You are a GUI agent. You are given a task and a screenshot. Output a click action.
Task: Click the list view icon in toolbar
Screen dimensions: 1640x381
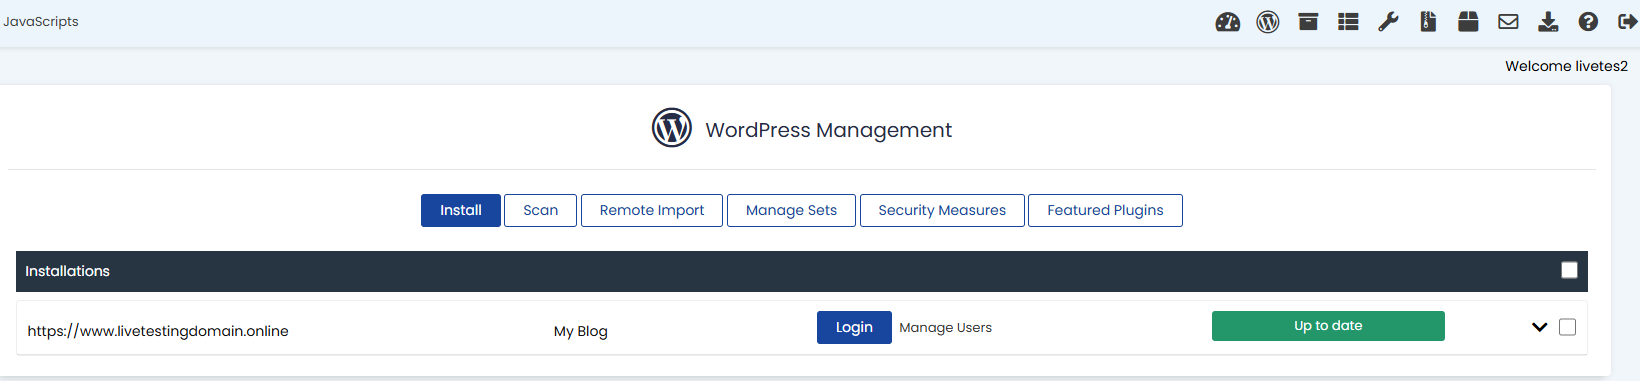point(1348,22)
